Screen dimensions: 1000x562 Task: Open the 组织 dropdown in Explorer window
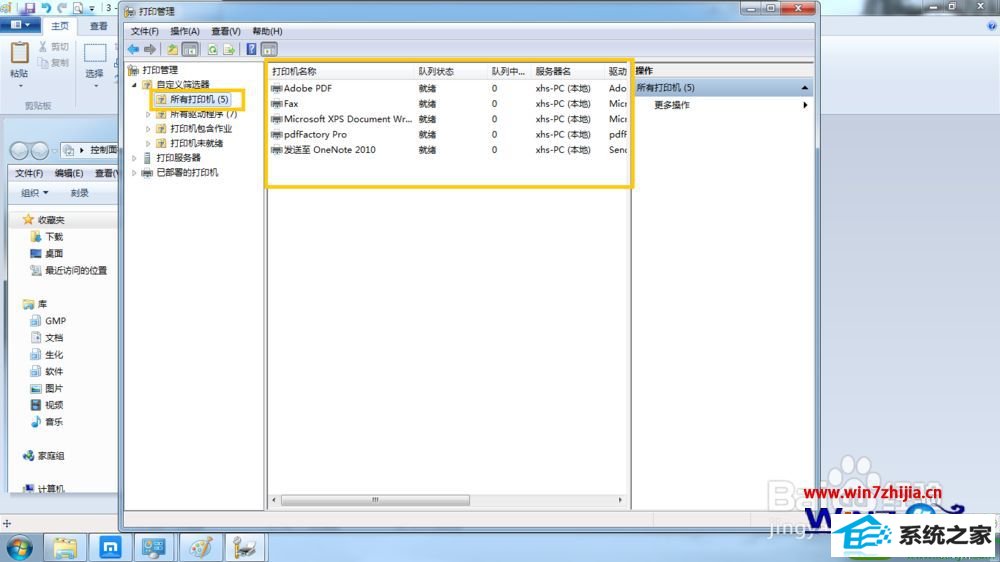pyautogui.click(x=34, y=193)
